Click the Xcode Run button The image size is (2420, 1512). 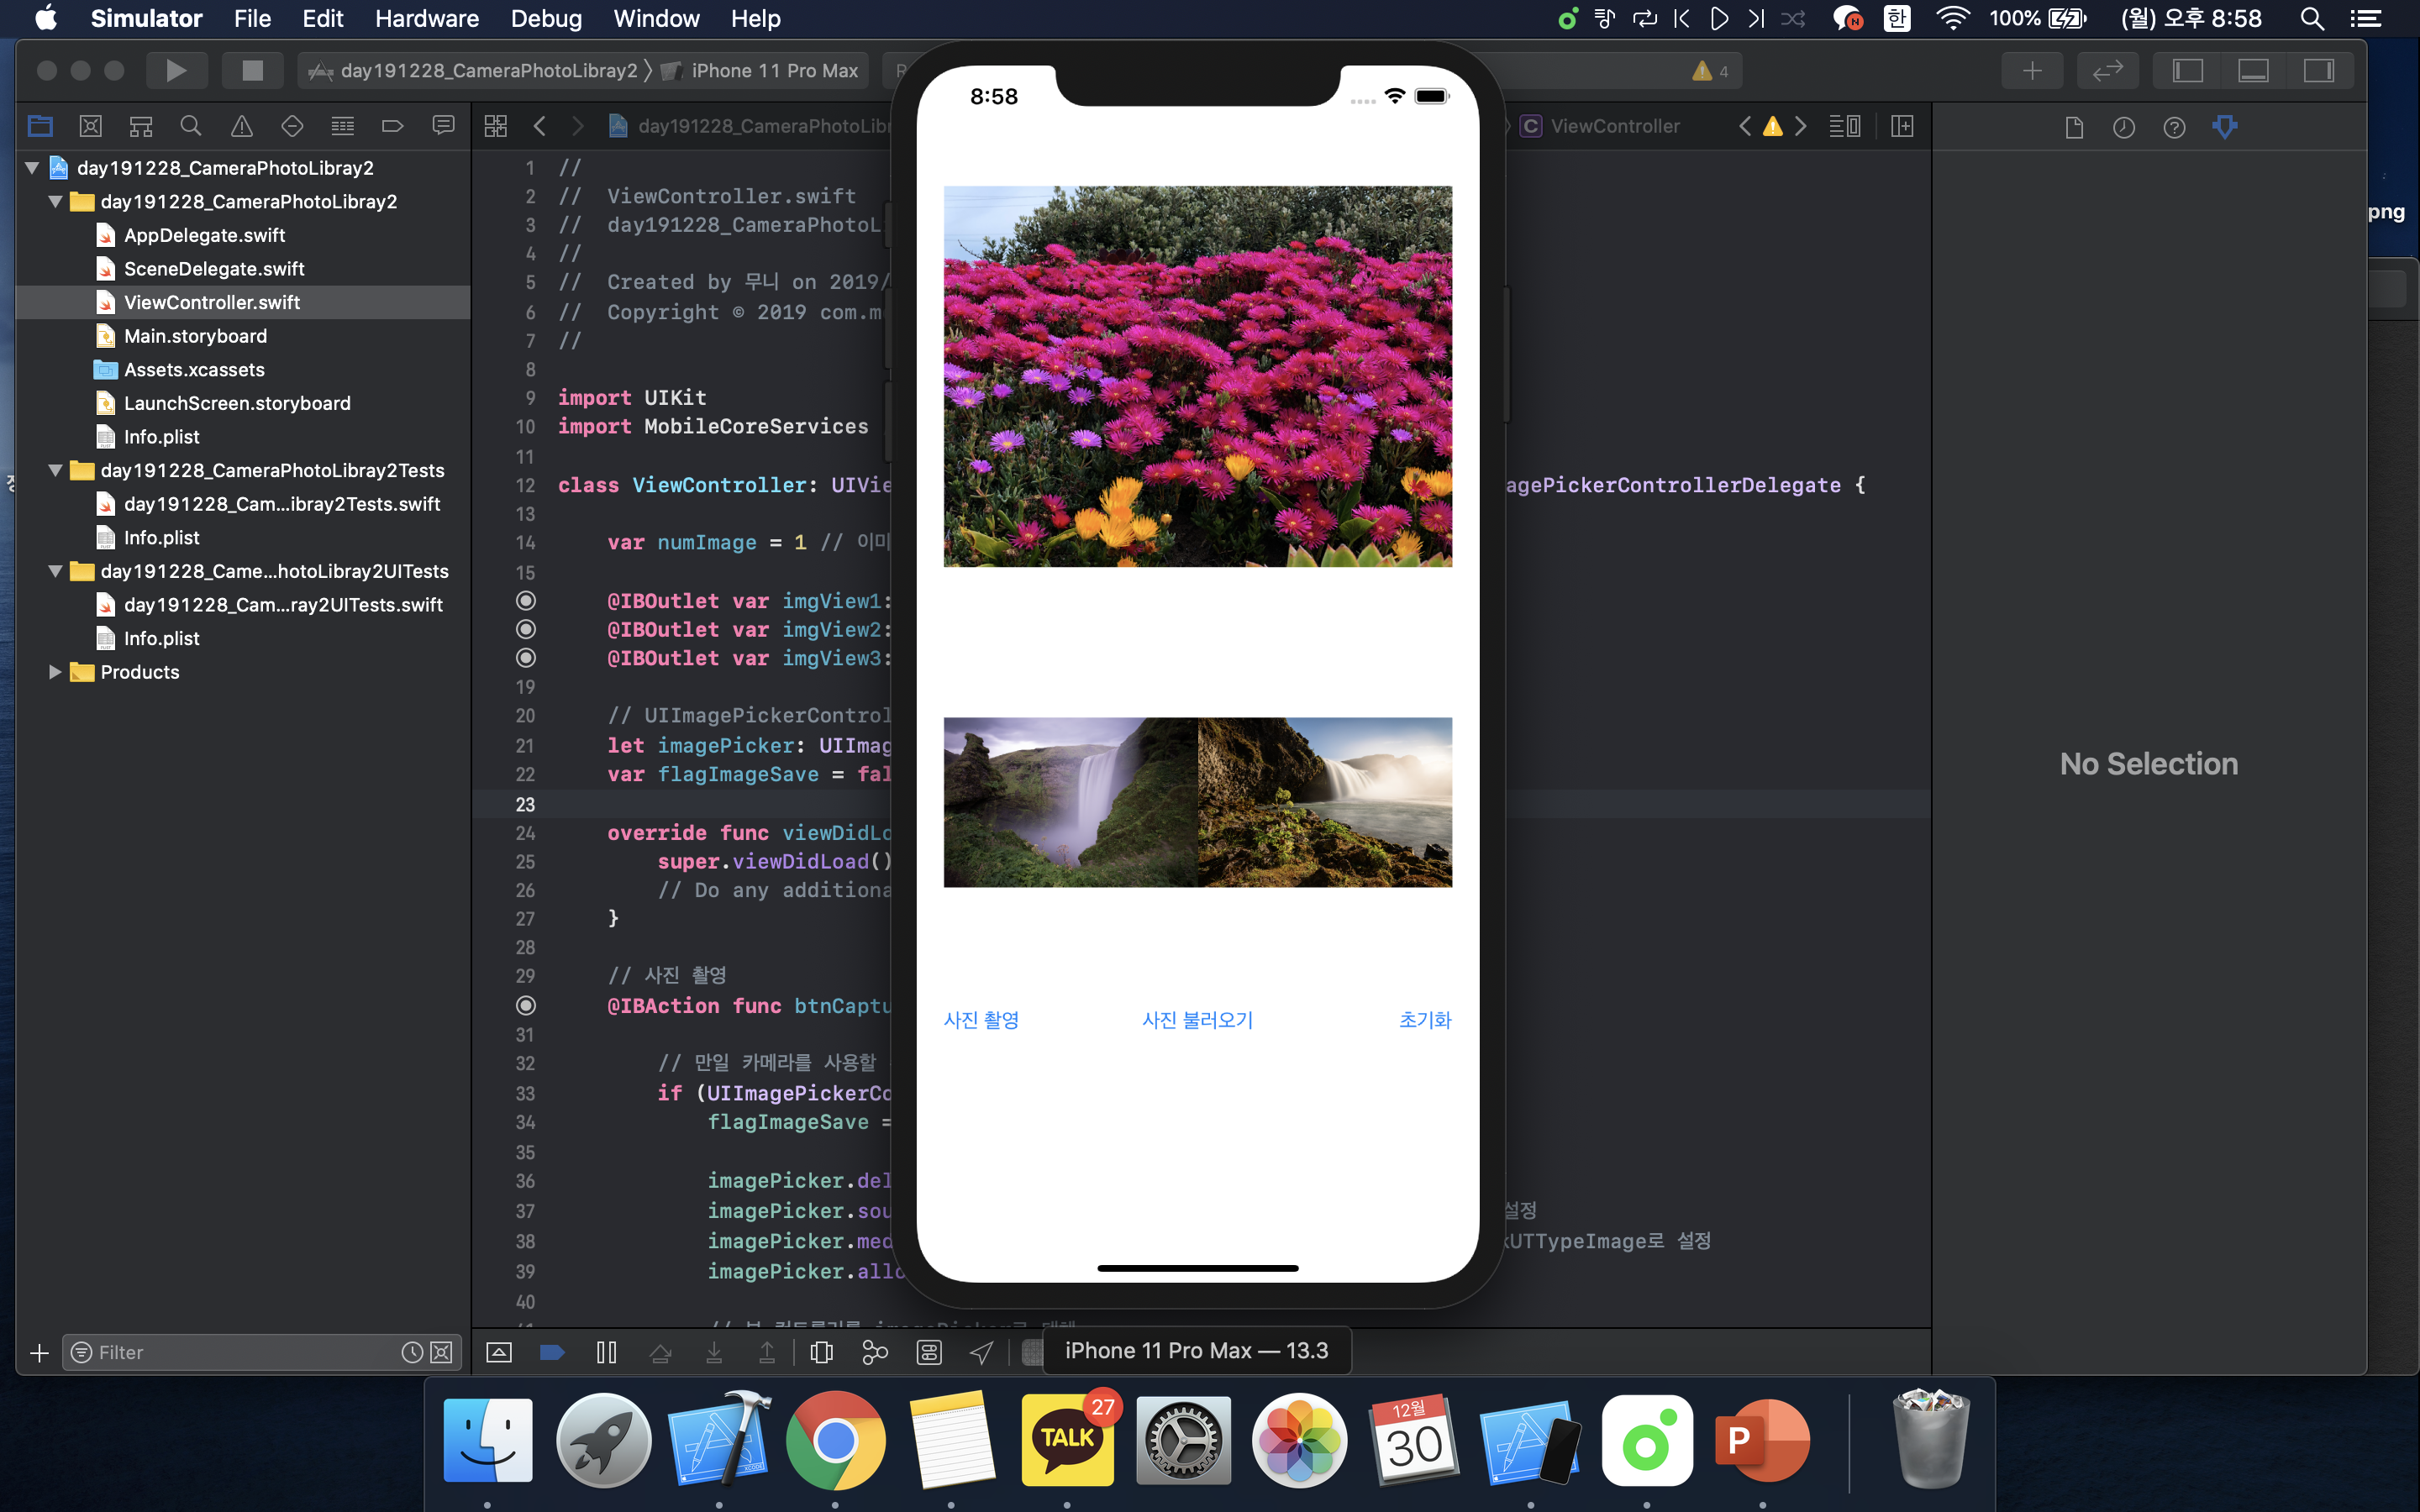[x=176, y=71]
